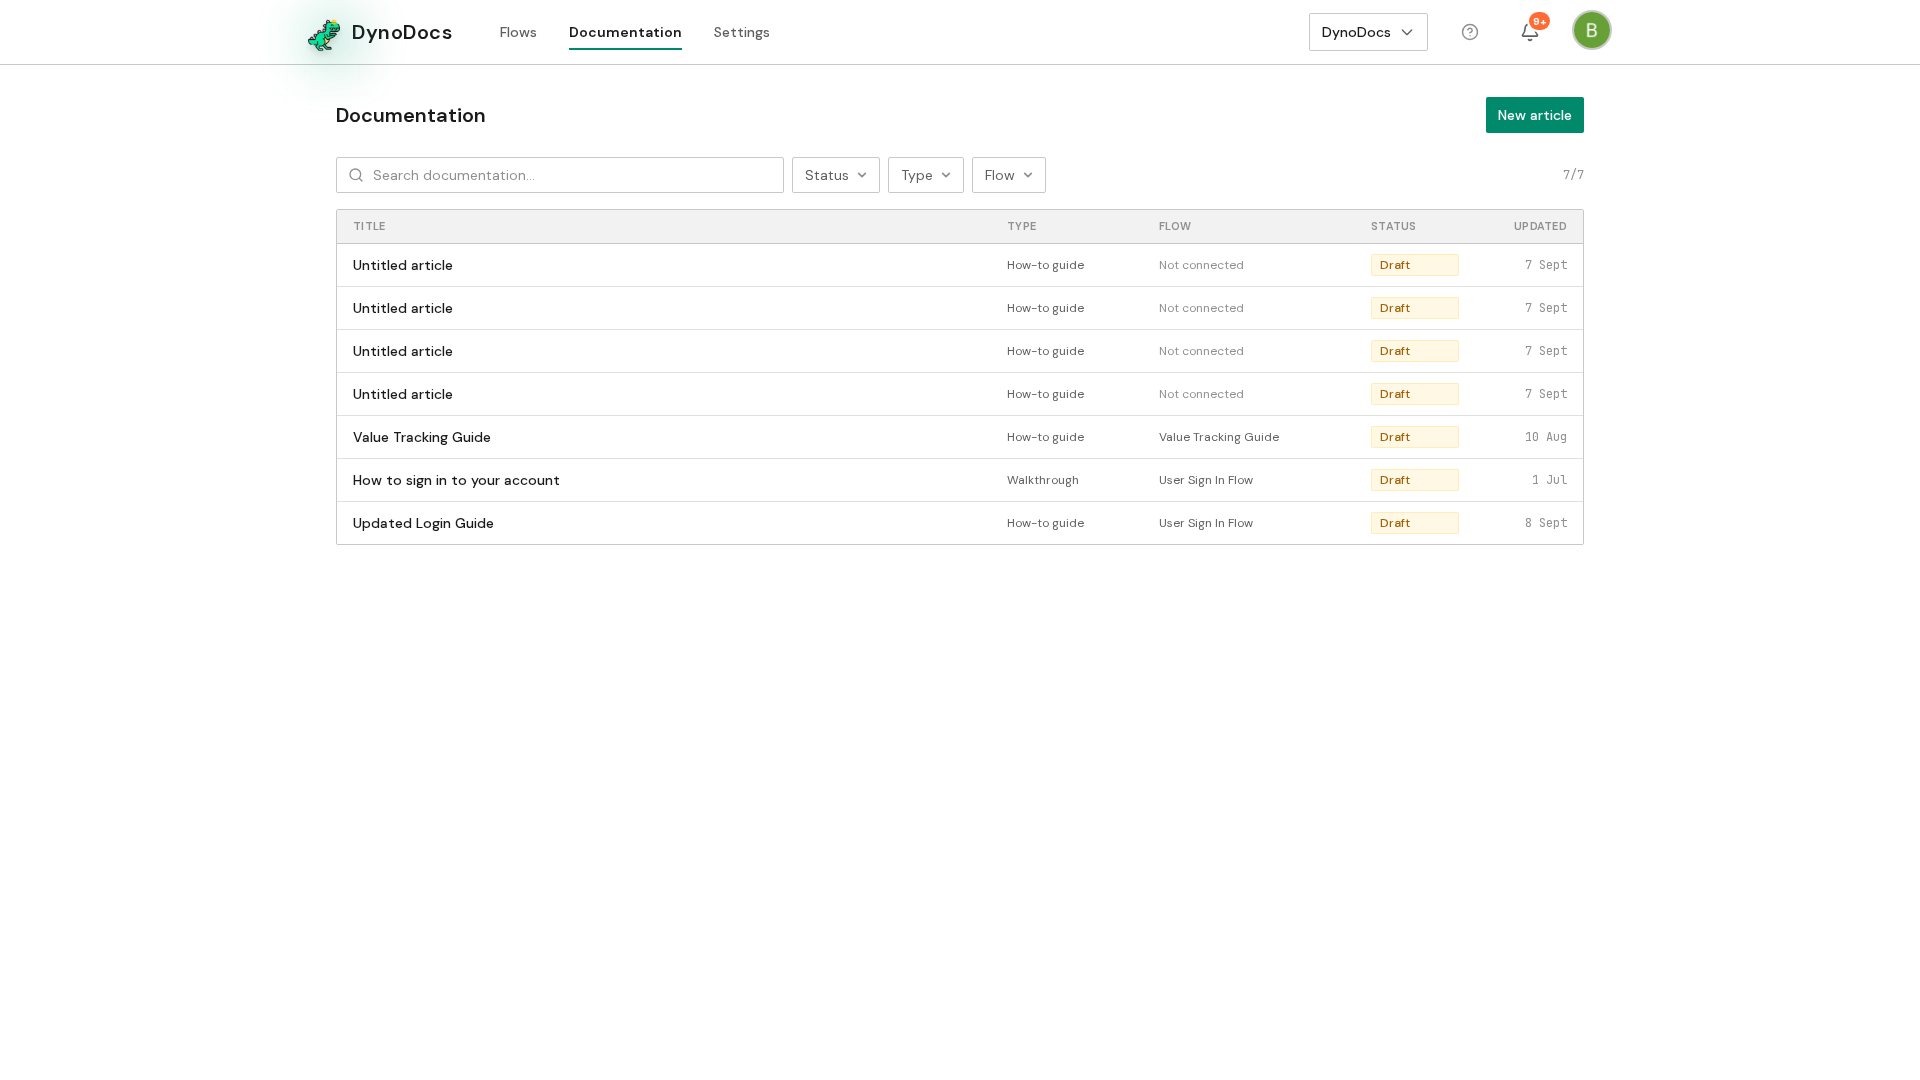Open the Type filter dropdown
1920x1080 pixels.
tap(926, 175)
